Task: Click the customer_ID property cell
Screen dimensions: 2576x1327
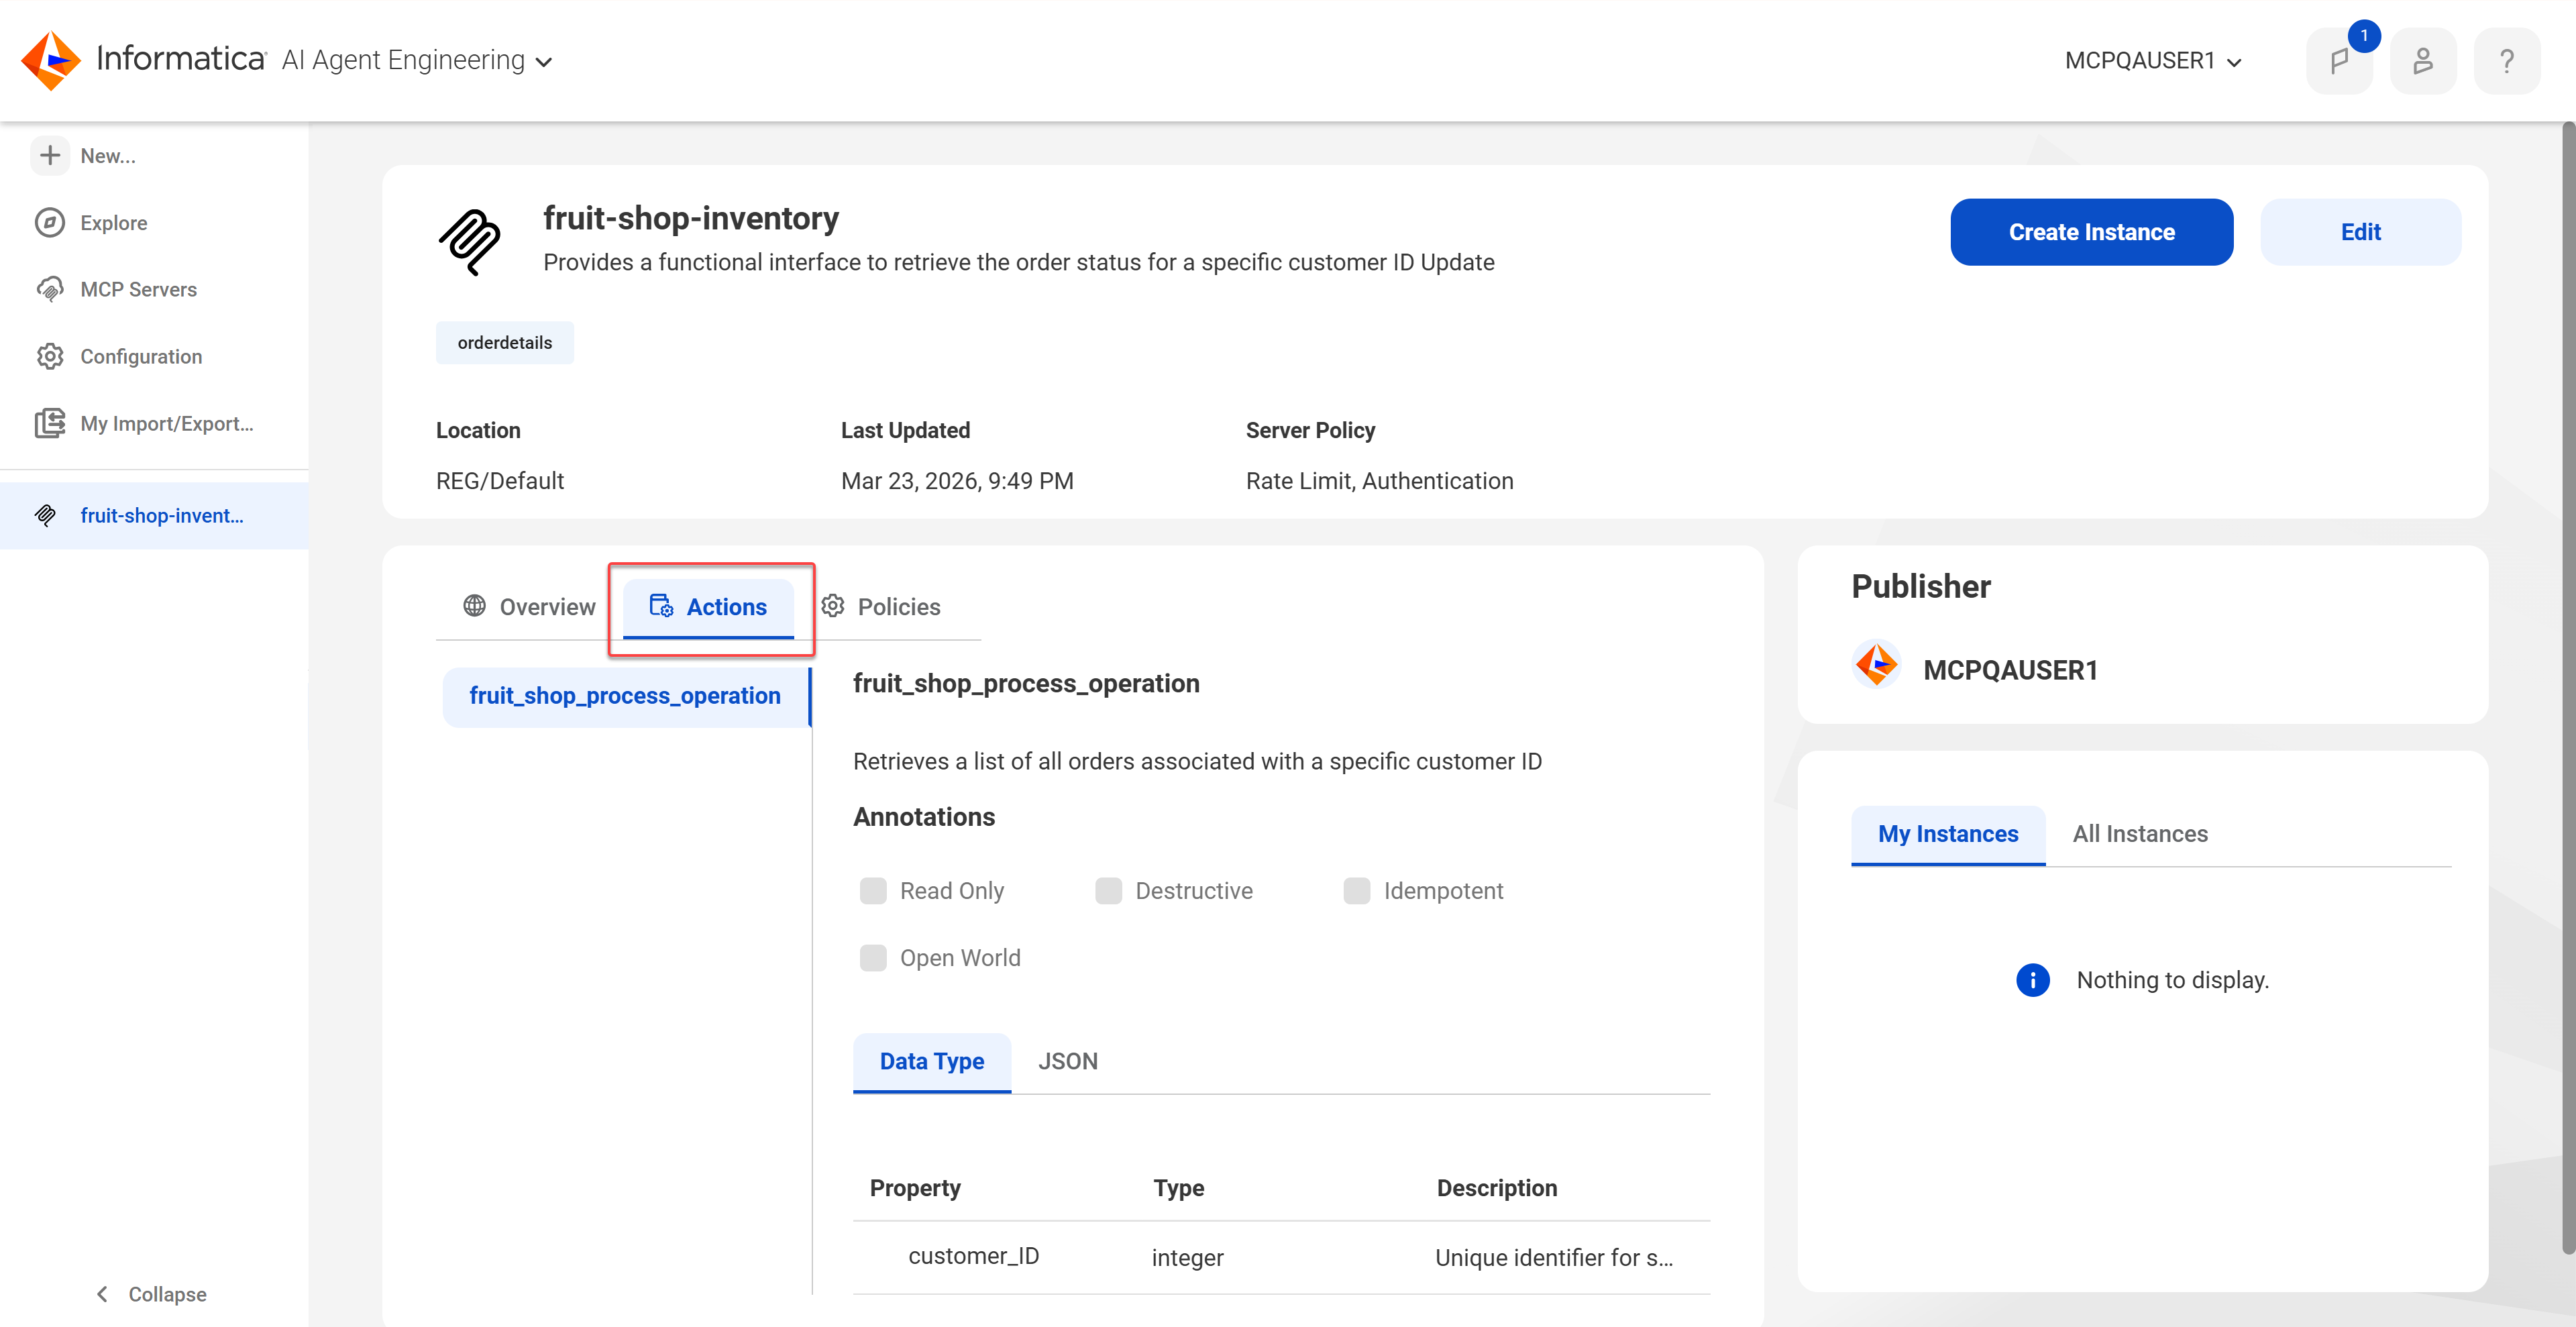Action: tap(973, 1256)
